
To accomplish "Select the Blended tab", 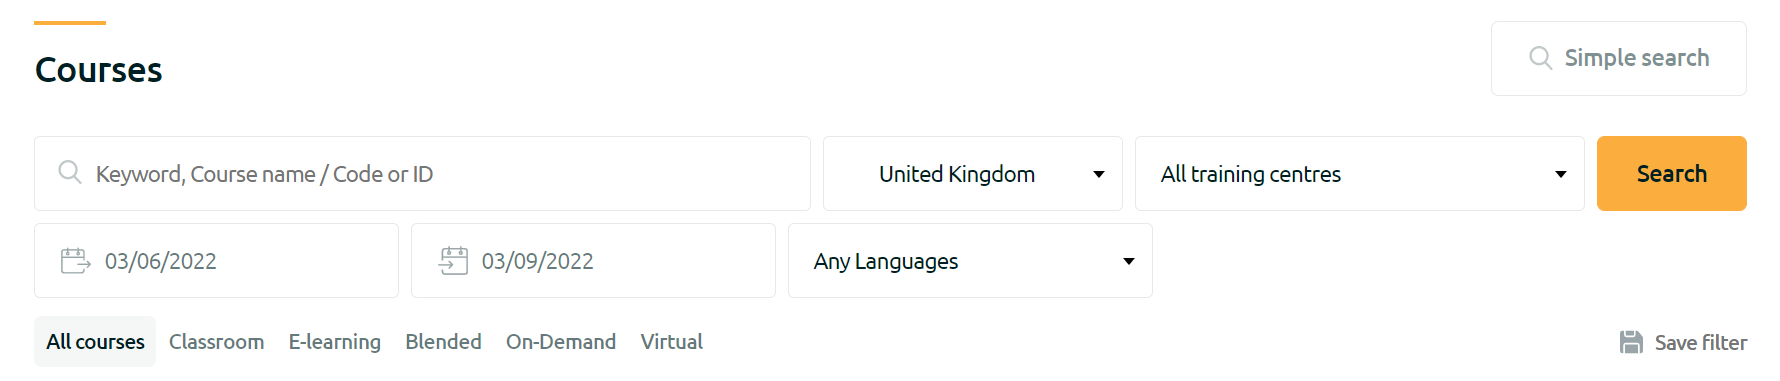I will tap(443, 342).
